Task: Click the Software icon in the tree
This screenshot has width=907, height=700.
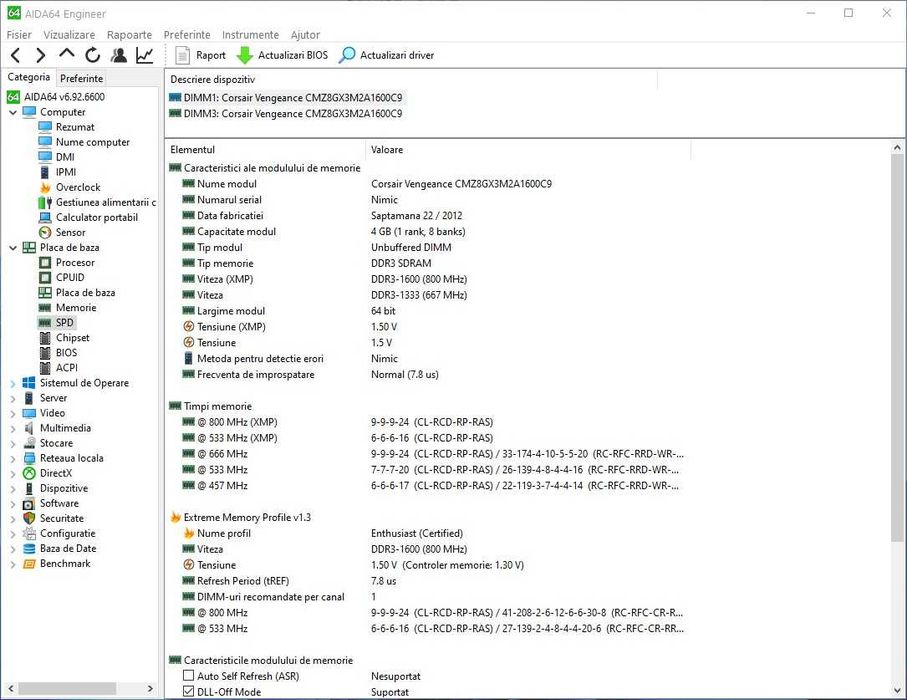Action: (29, 503)
